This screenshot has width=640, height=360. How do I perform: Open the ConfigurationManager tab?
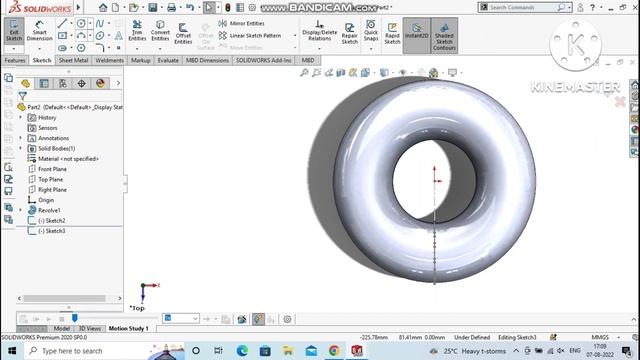pos(63,83)
